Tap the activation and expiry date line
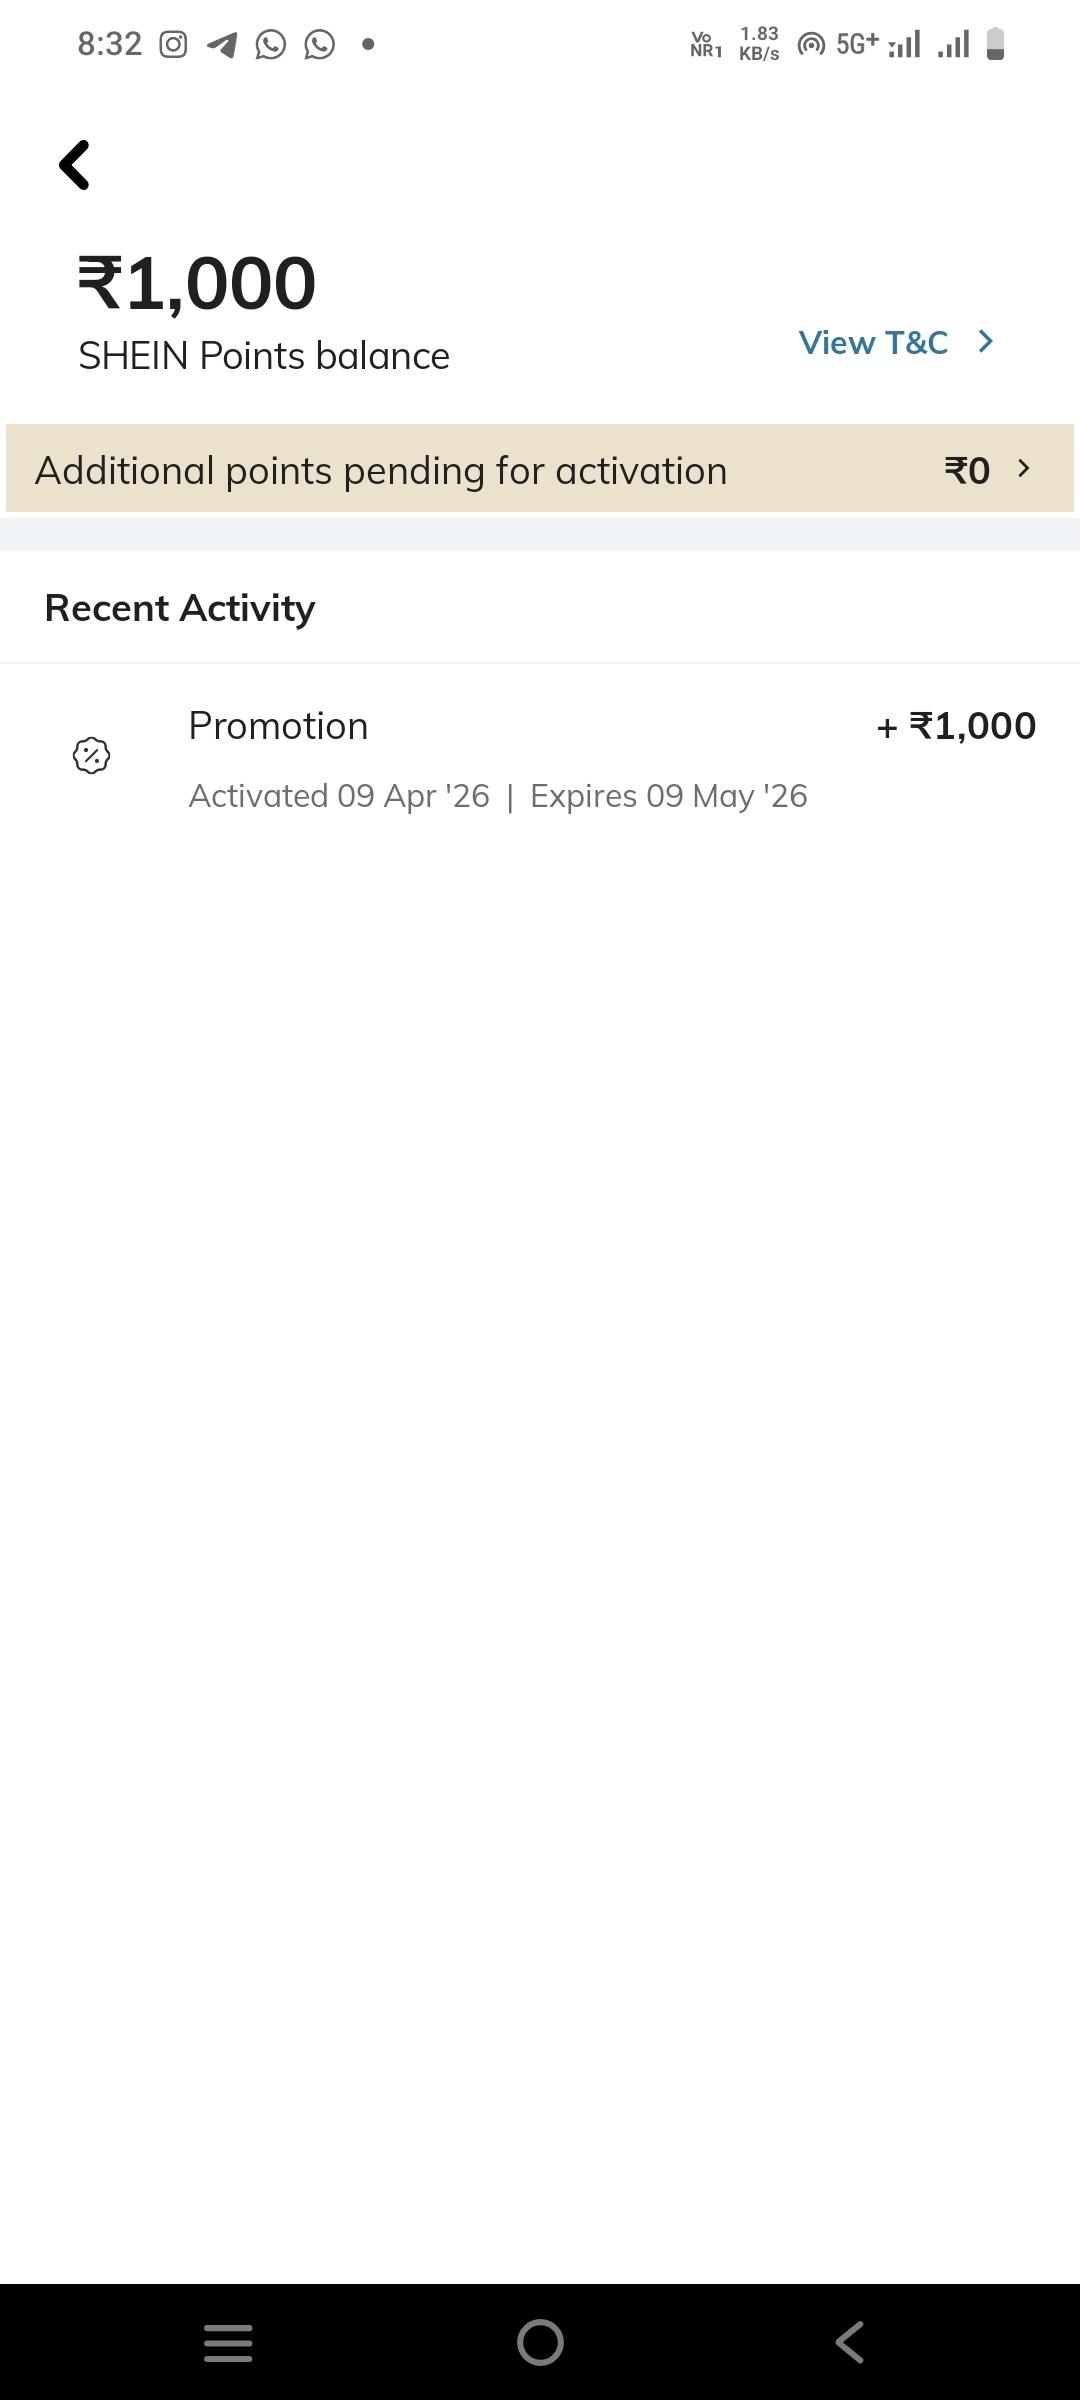 click(498, 796)
